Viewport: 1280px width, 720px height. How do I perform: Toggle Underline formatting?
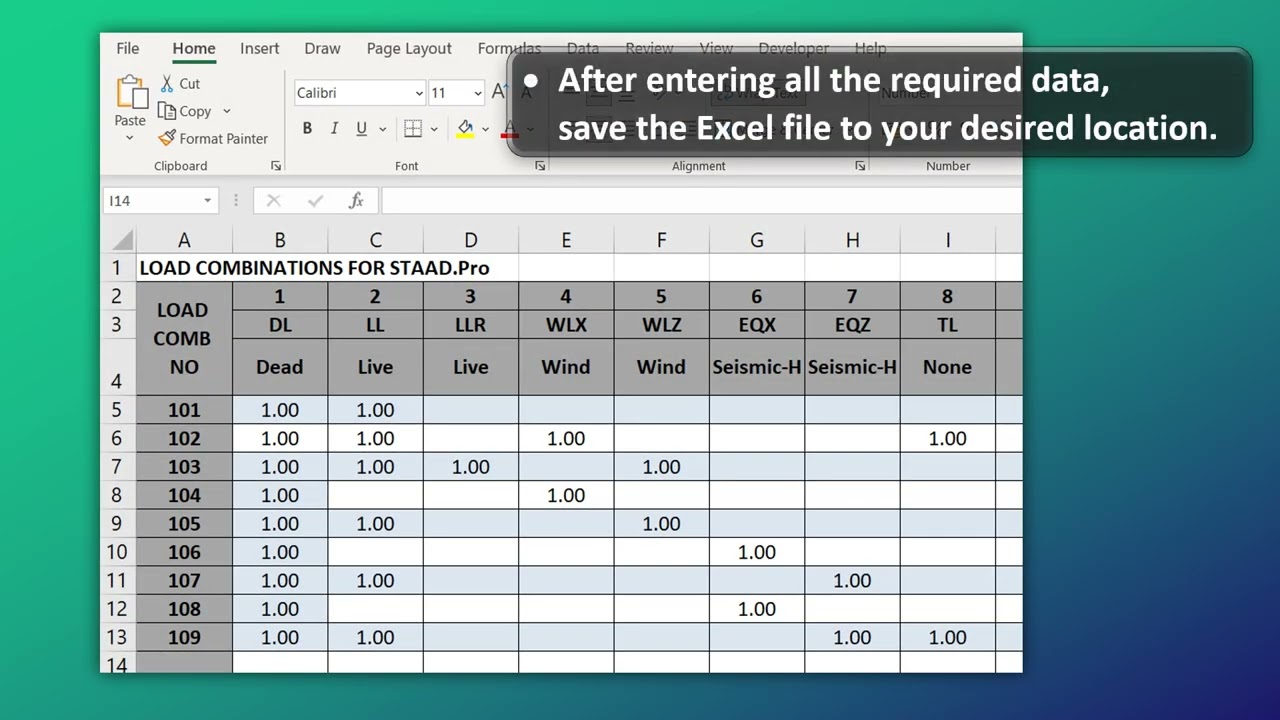361,128
